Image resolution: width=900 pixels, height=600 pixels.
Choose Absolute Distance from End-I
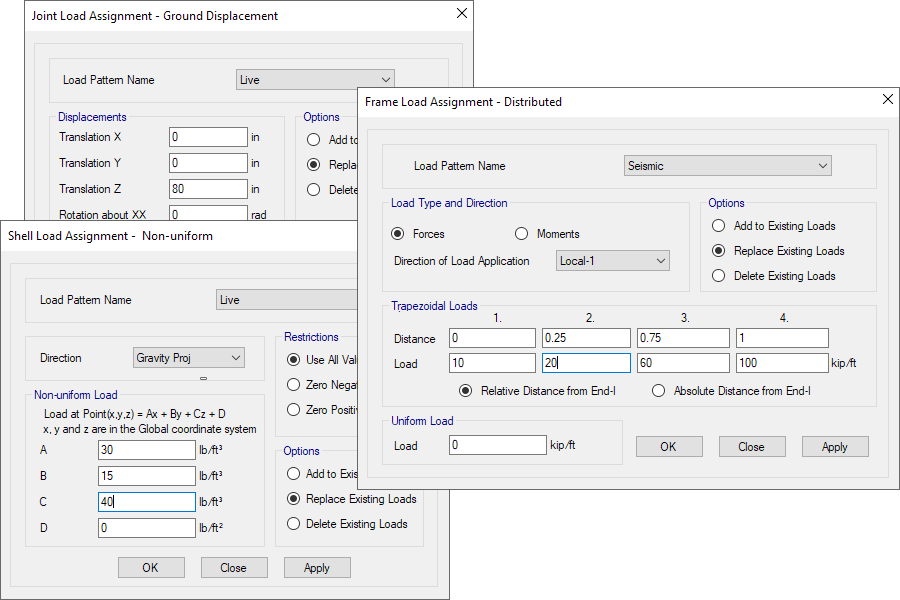[x=658, y=391]
